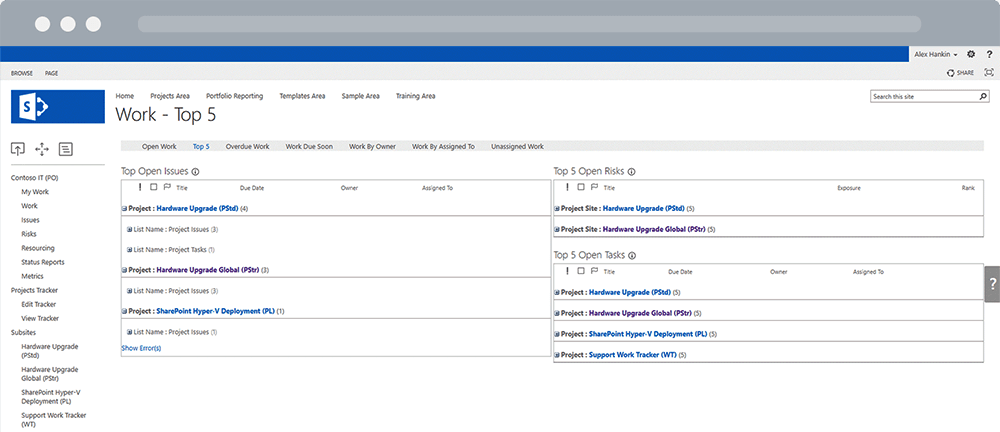This screenshot has height=432, width=1000.
Task: Click the Show Error(s) link
Action: click(x=141, y=348)
